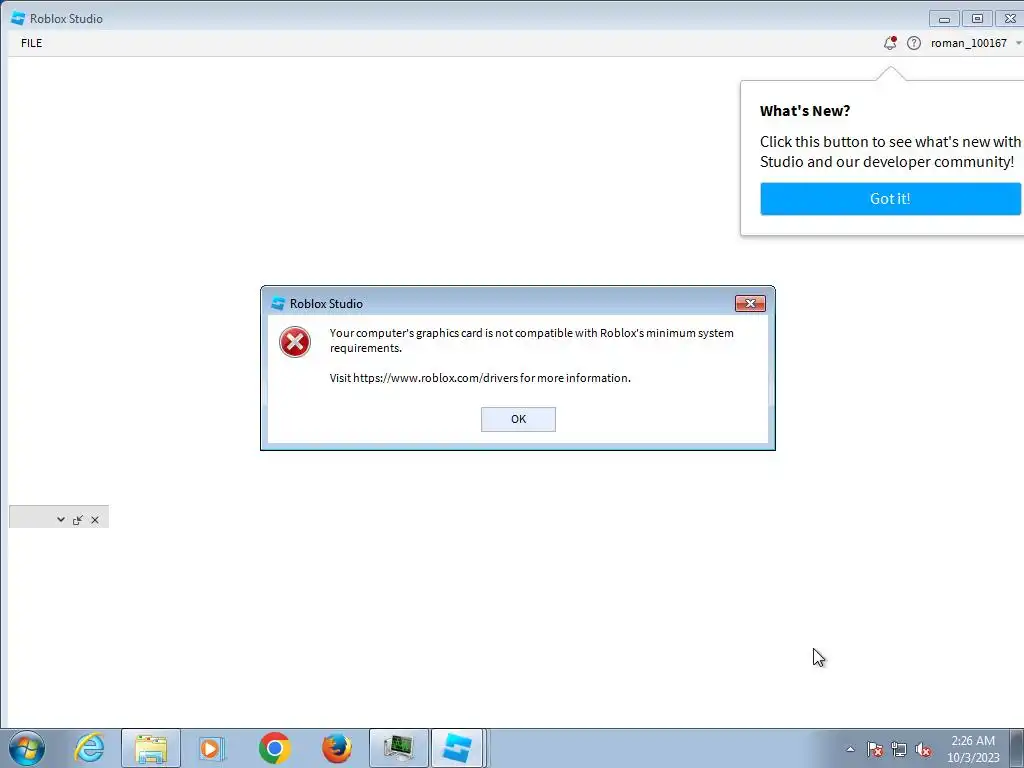Click the What's New? heading

[x=805, y=111]
